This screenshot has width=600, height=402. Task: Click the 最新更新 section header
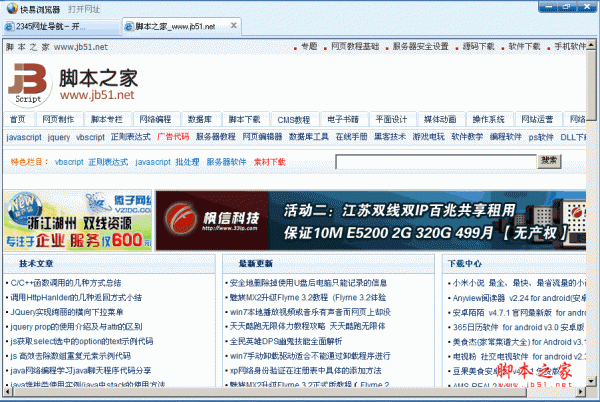tap(256, 264)
